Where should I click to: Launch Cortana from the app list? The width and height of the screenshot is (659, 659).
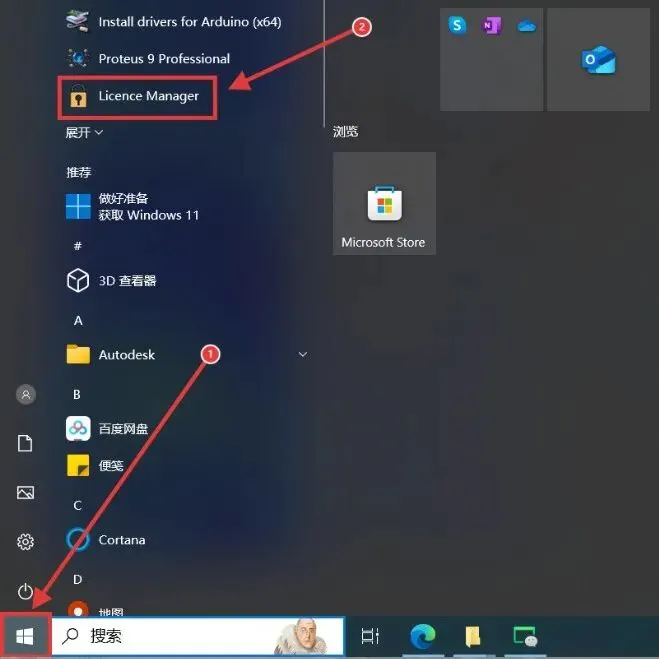(x=106, y=540)
